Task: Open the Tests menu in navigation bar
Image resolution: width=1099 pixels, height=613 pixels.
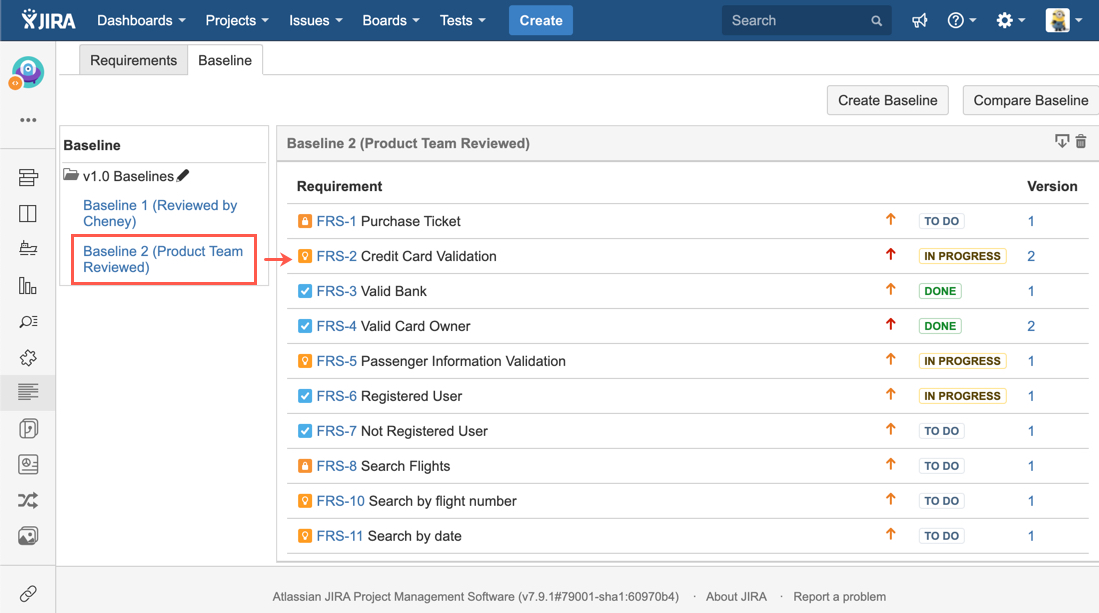Action: coord(462,21)
